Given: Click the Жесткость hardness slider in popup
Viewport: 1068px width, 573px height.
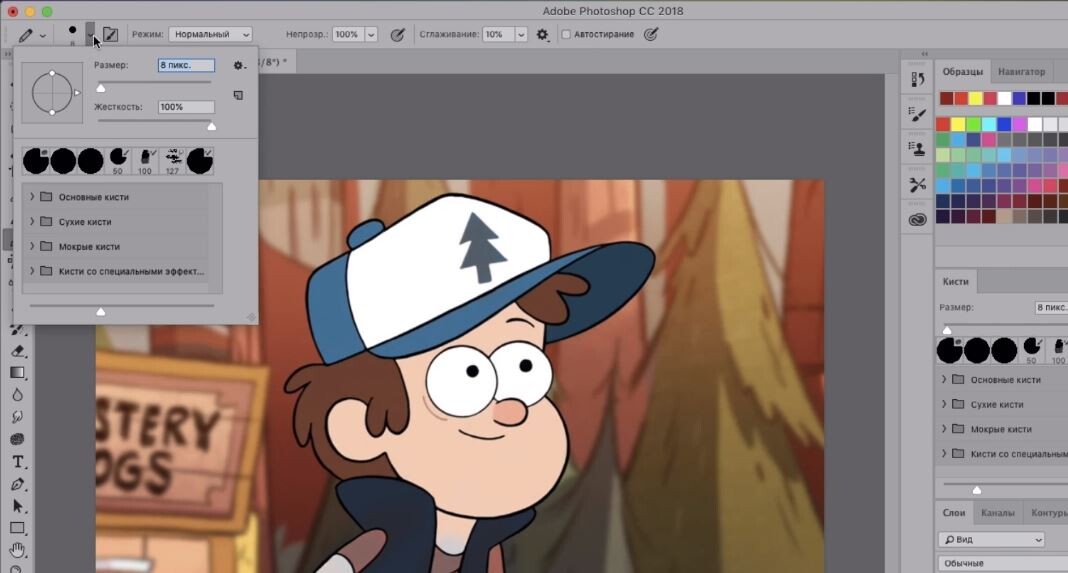Looking at the screenshot, I should click(155, 123).
